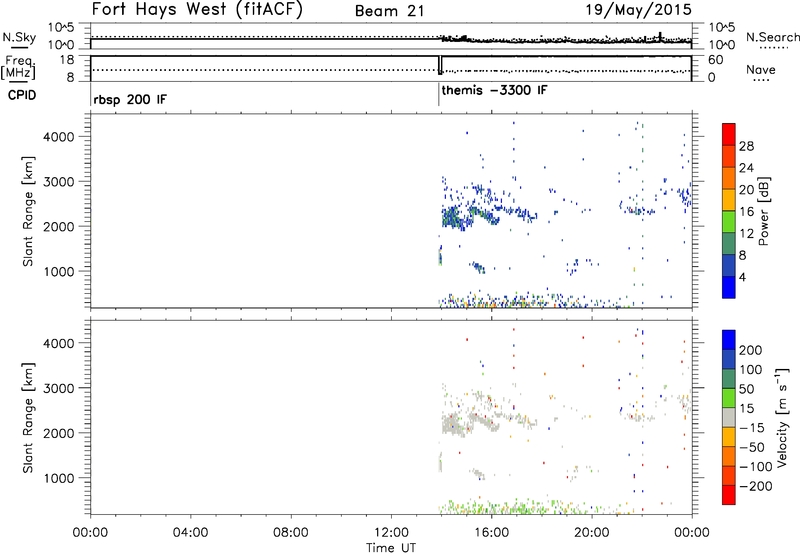Click '2000' tick on the velocity panel
The width and height of the screenshot is (800, 554).
59,433
